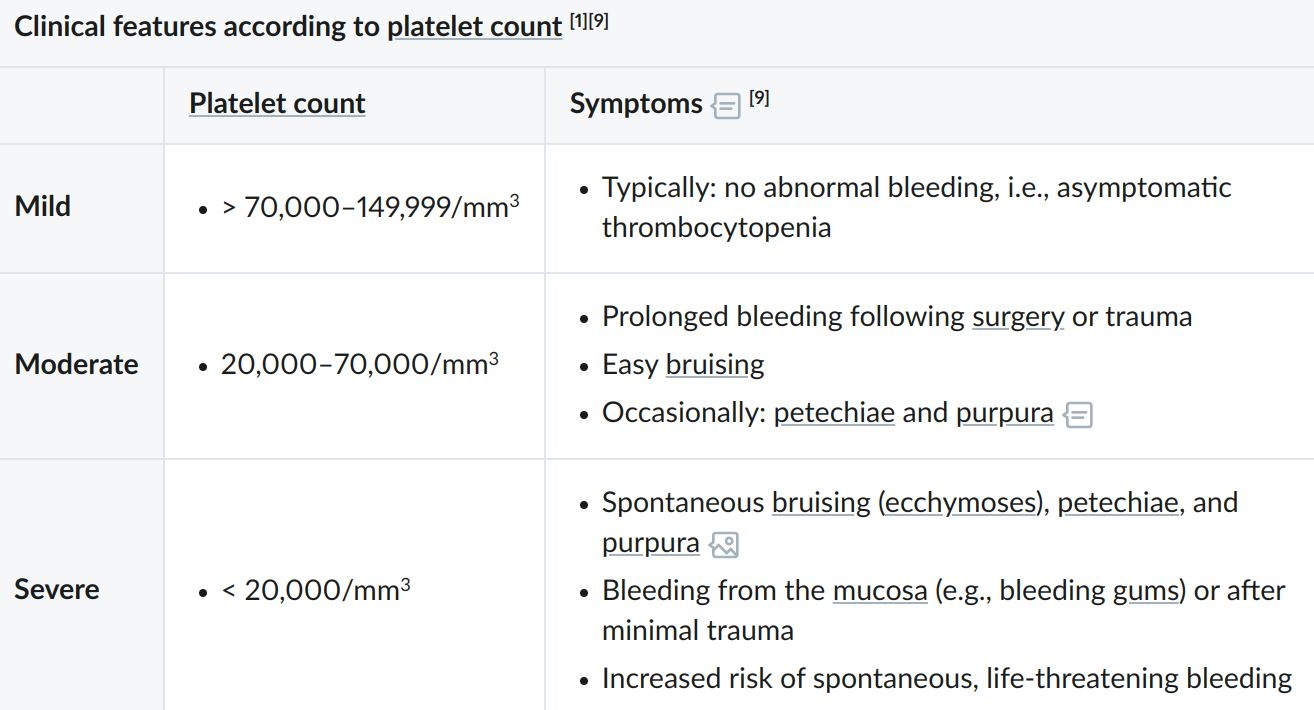Viewport: 1314px width, 710px height.
Task: Open citation [1] in the table title
Action: 579,21
